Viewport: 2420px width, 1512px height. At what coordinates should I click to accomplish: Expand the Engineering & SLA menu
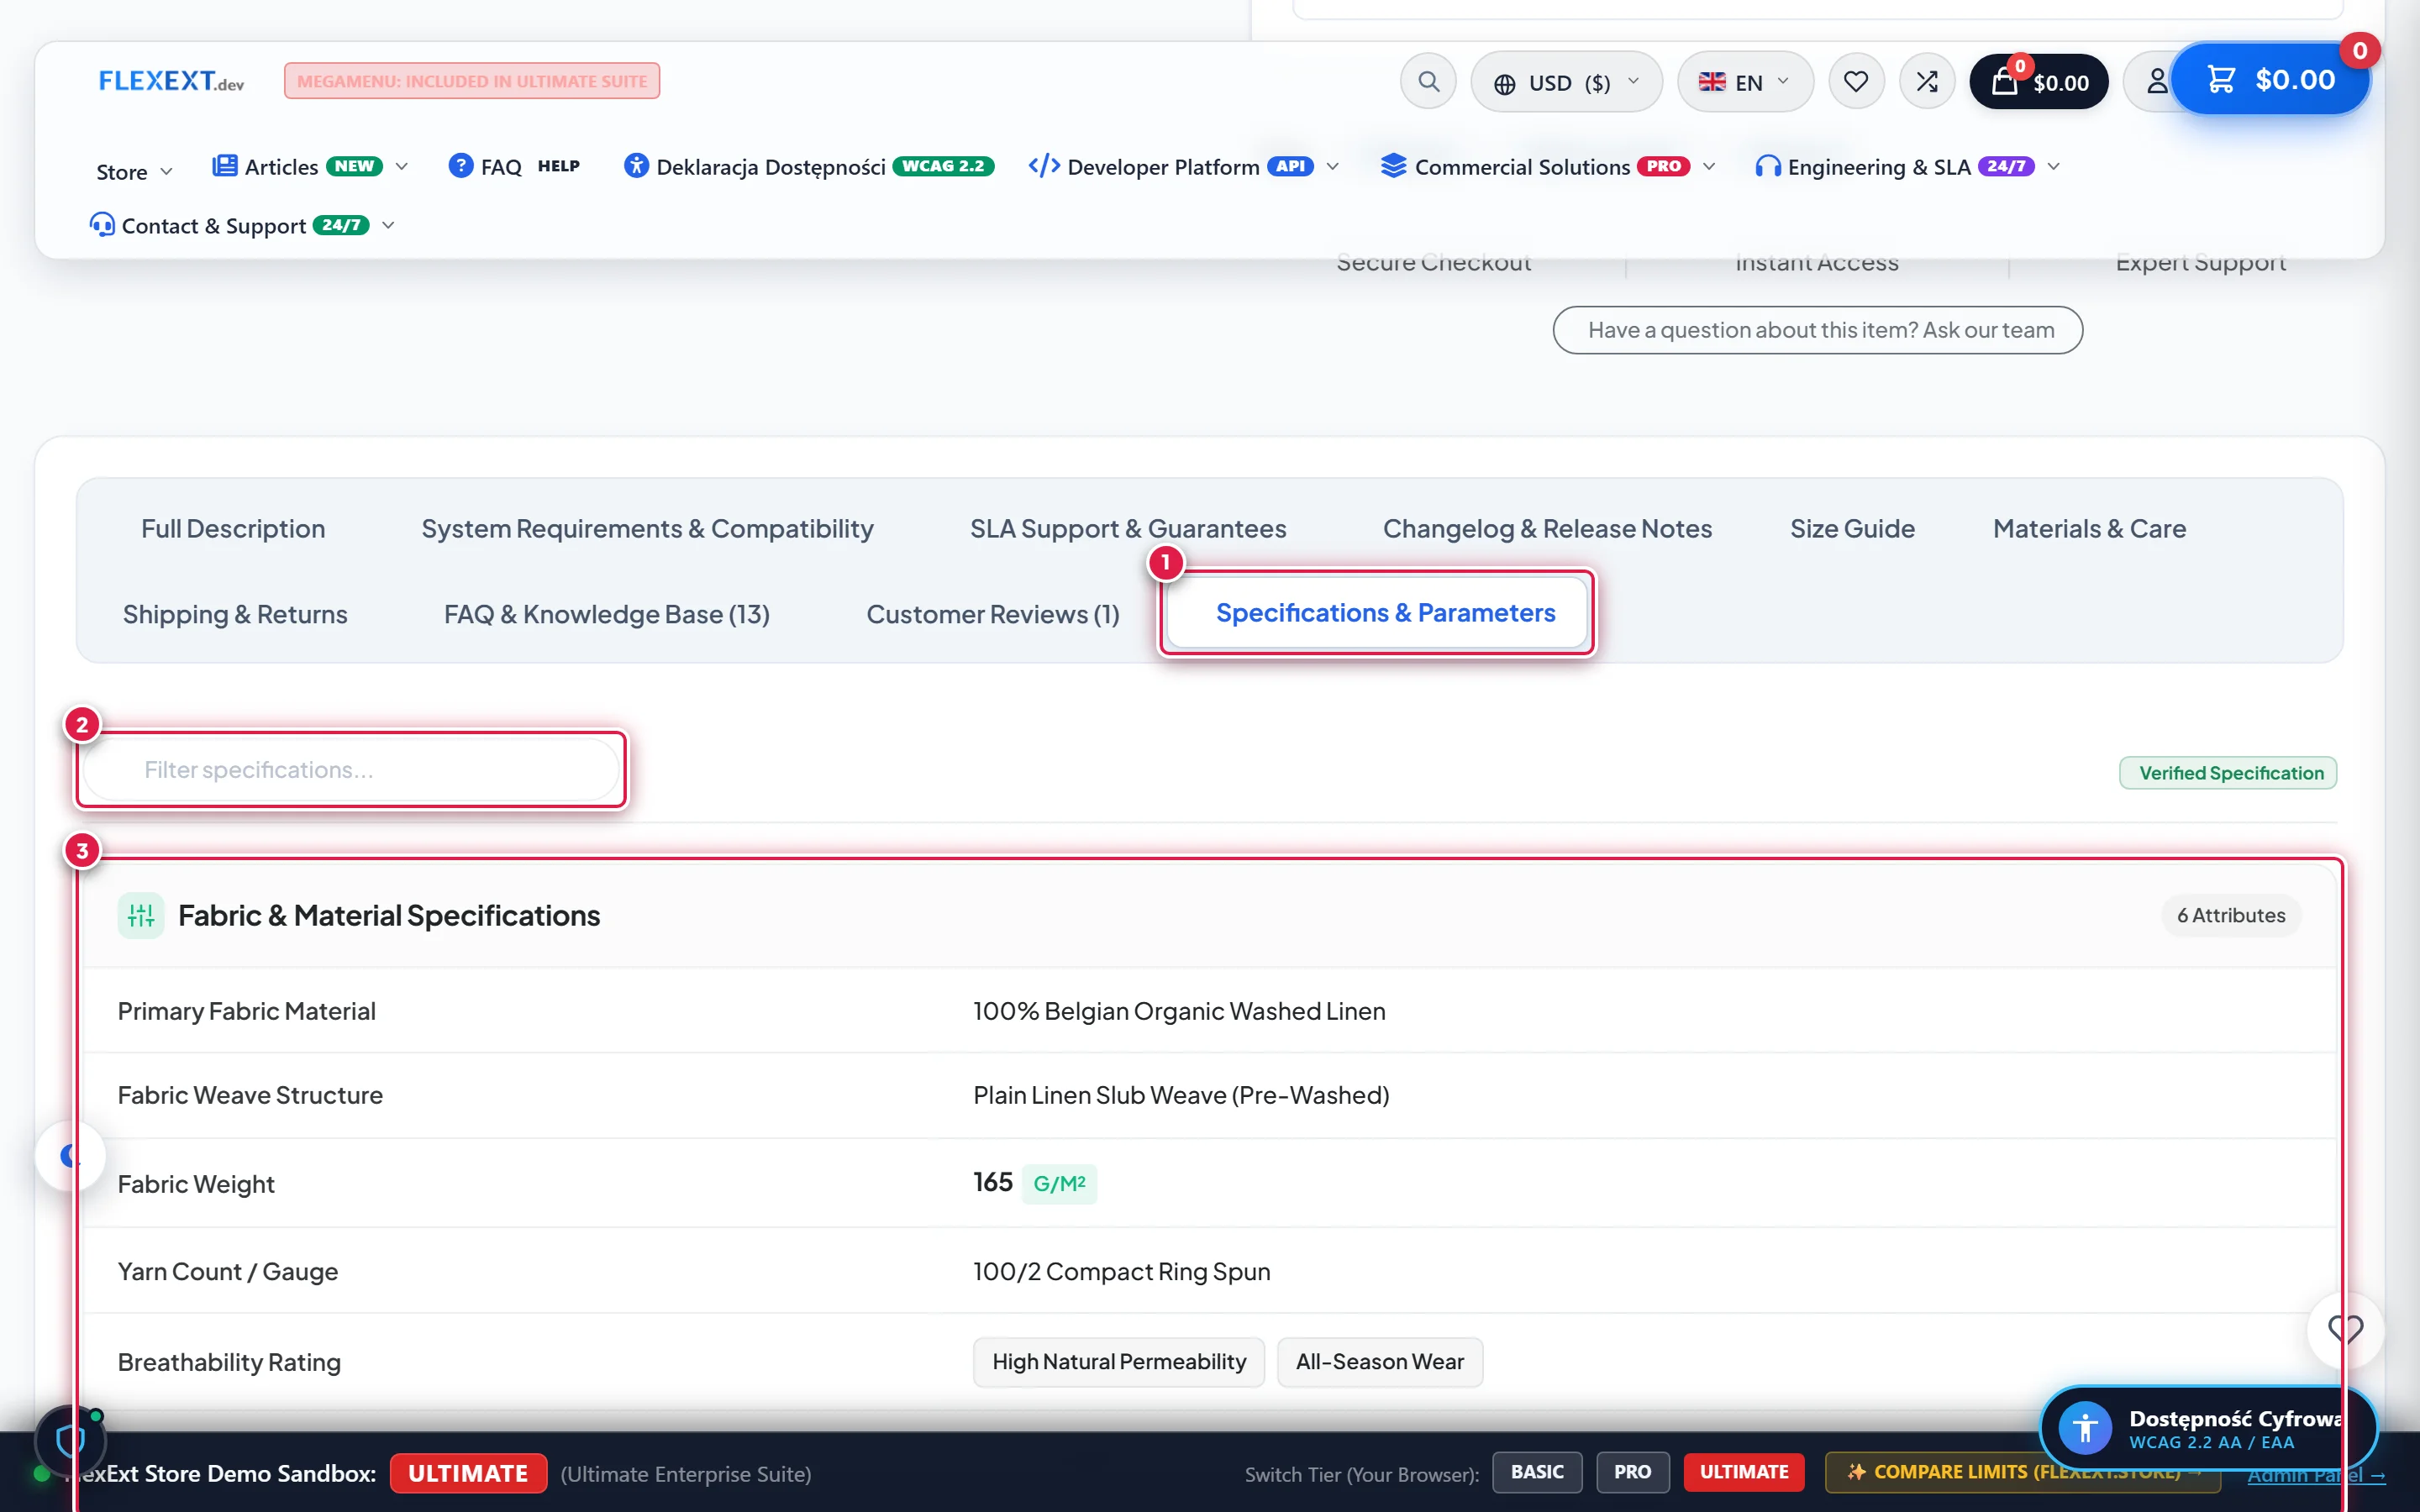tap(1908, 167)
